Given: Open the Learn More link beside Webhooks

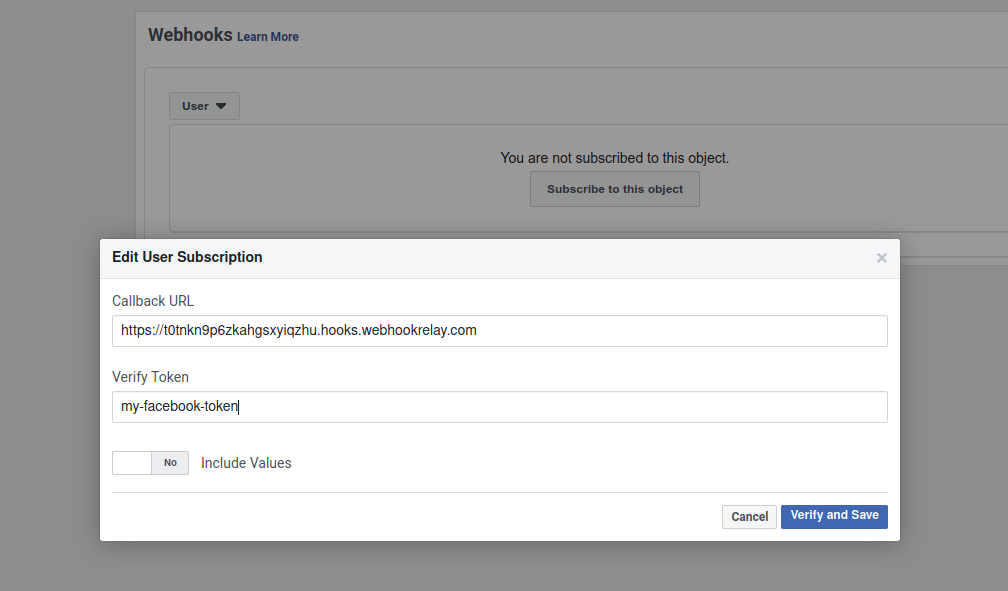Looking at the screenshot, I should click(x=267, y=36).
